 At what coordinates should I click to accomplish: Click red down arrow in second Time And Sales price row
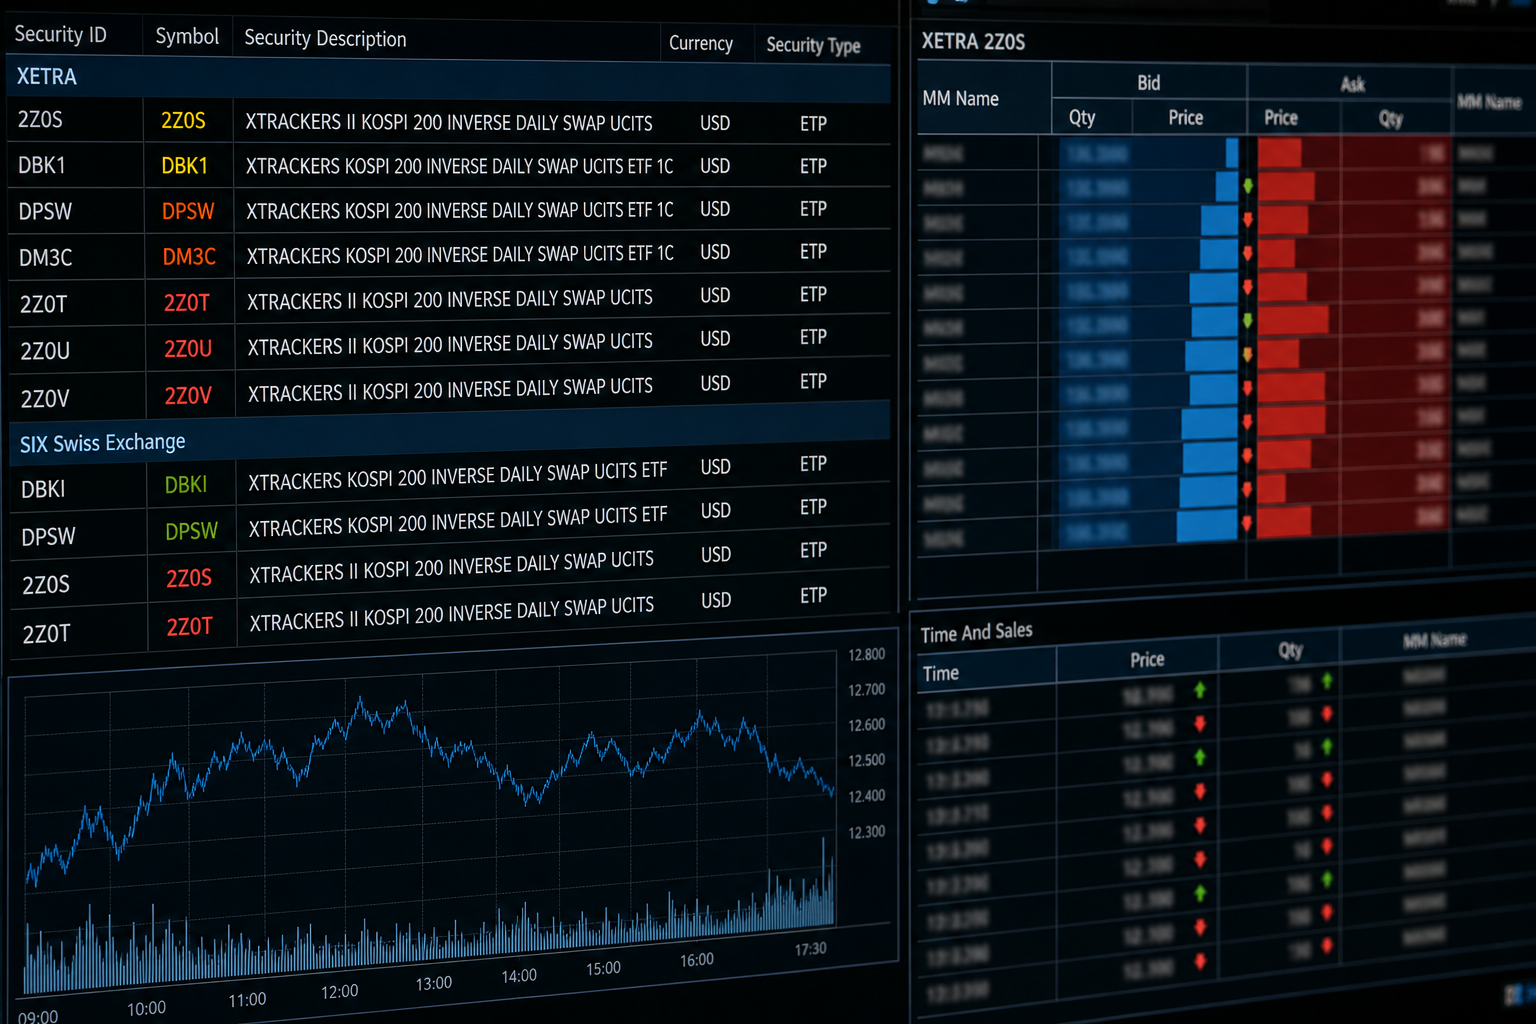pyautogui.click(x=1199, y=724)
